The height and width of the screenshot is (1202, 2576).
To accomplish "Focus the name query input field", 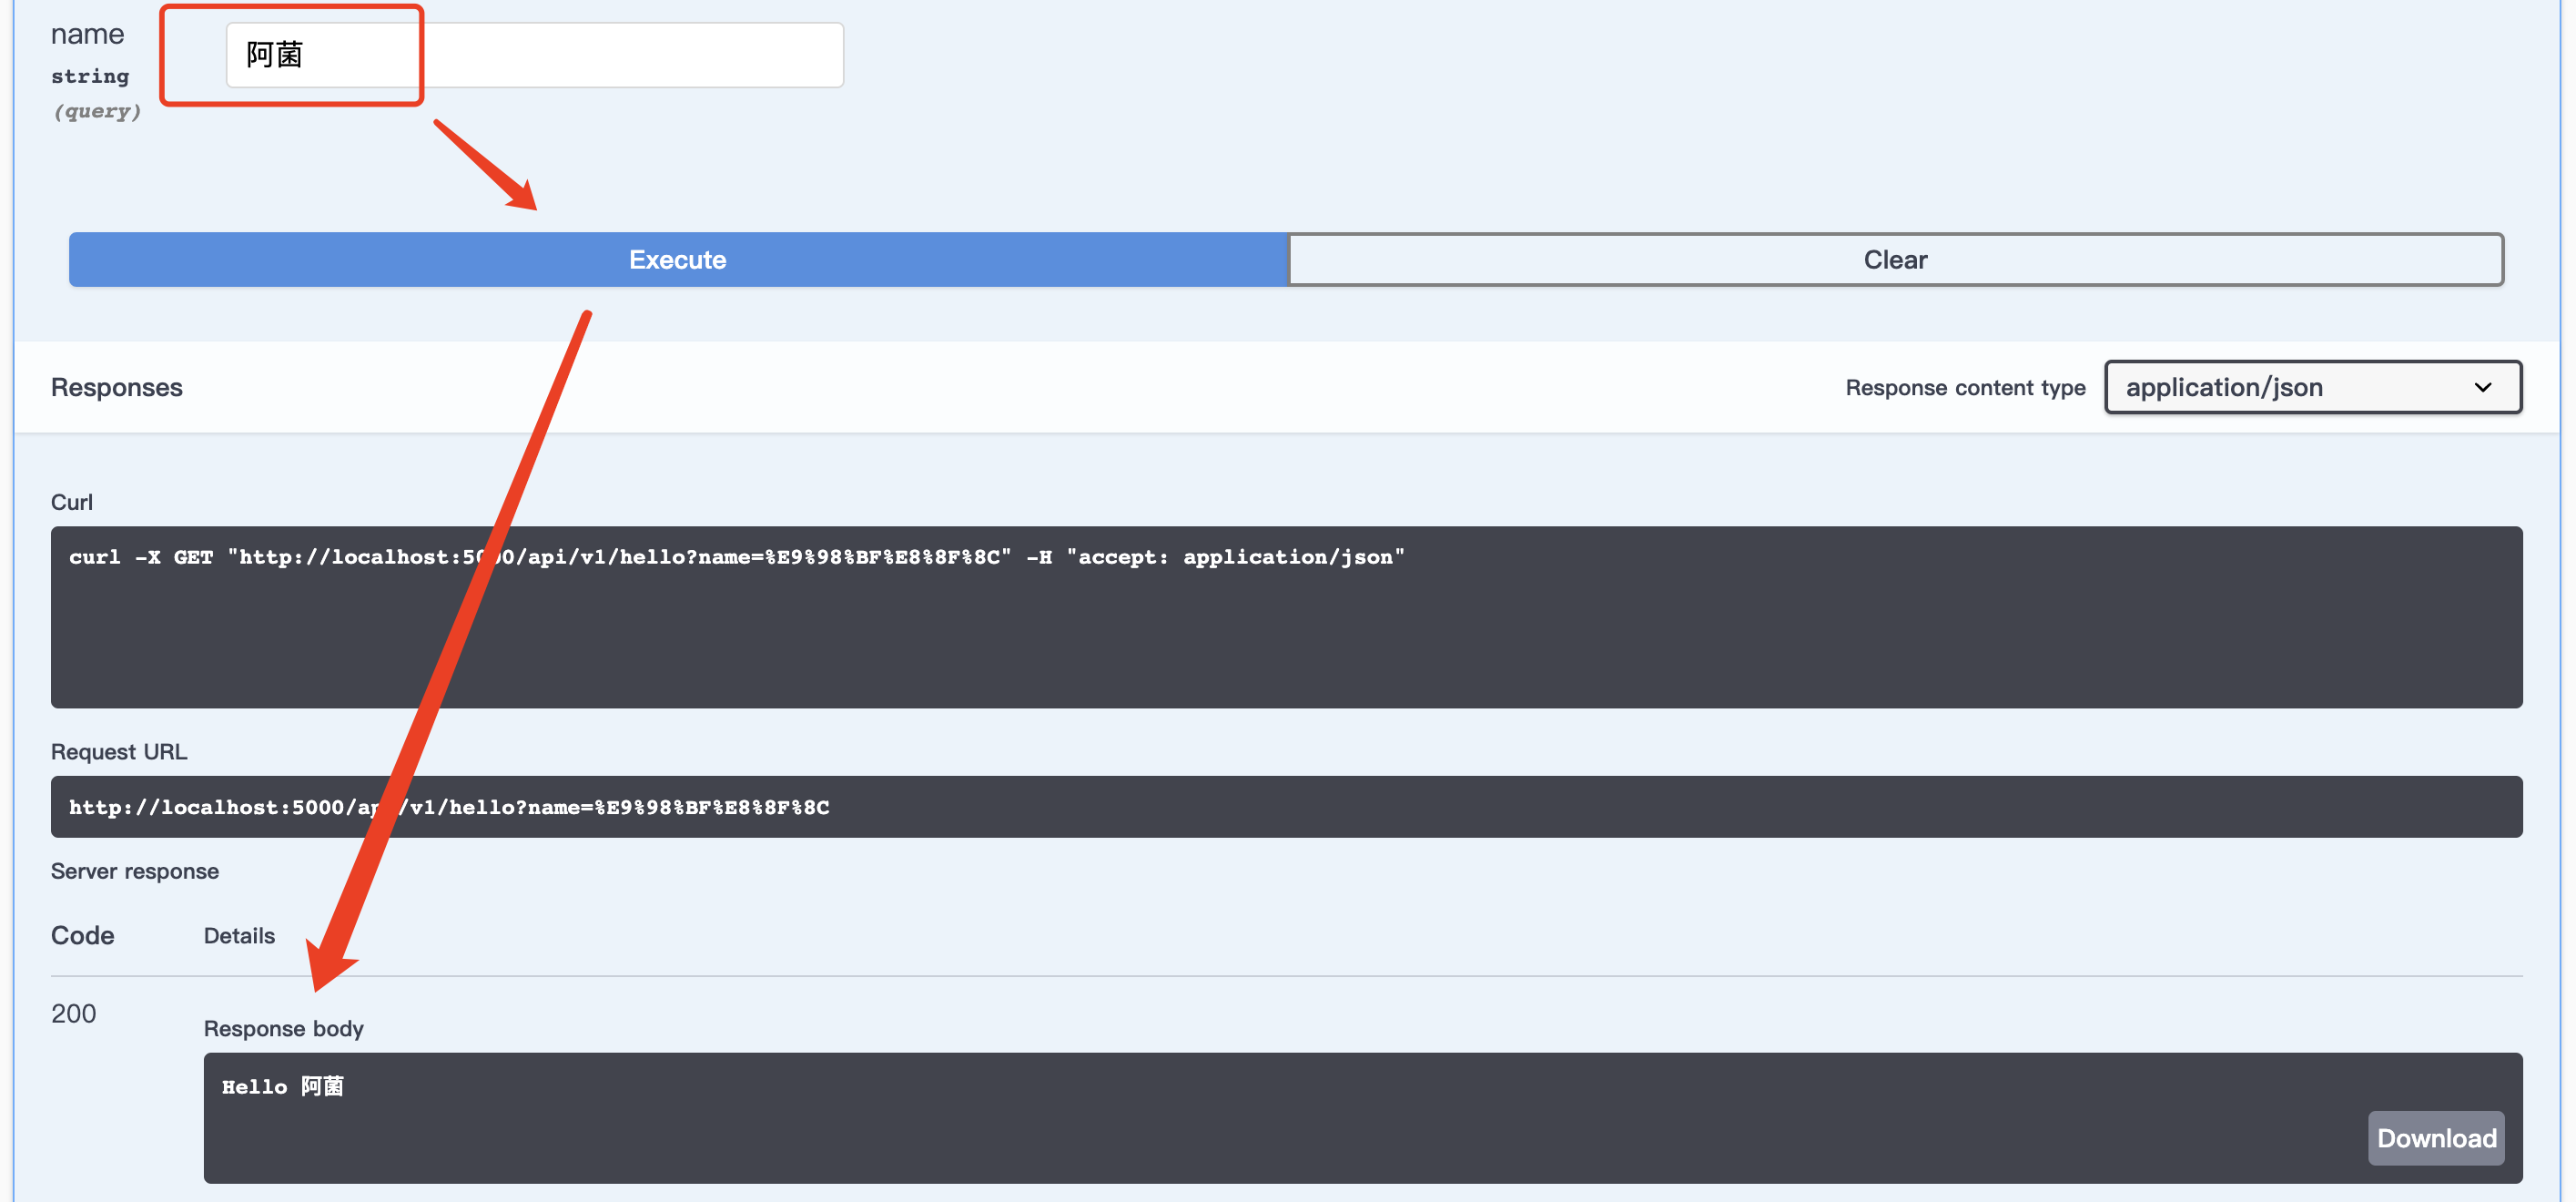I will [x=534, y=55].
